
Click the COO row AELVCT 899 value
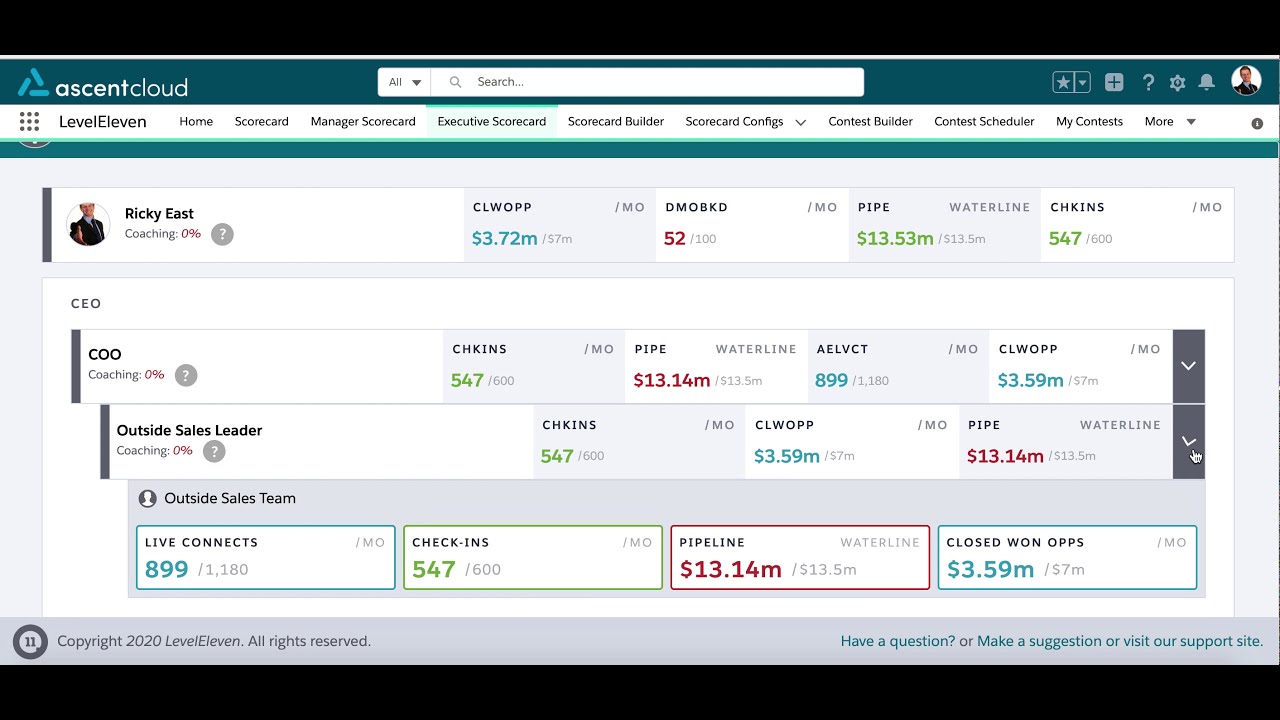coord(832,380)
